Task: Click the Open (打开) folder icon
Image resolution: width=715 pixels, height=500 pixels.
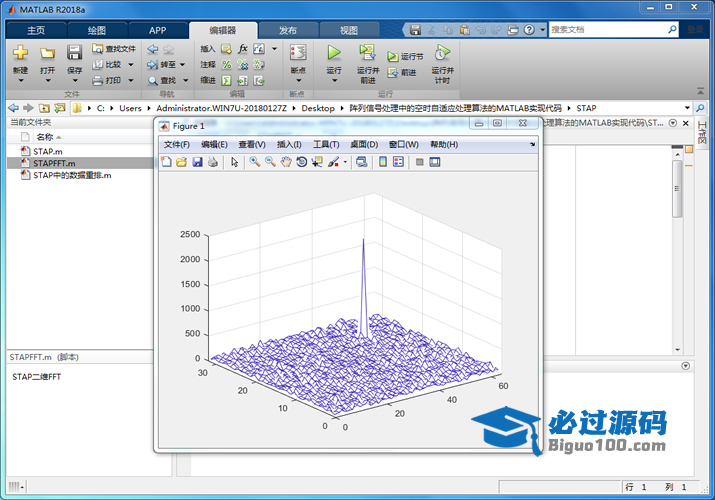Action: 47,53
